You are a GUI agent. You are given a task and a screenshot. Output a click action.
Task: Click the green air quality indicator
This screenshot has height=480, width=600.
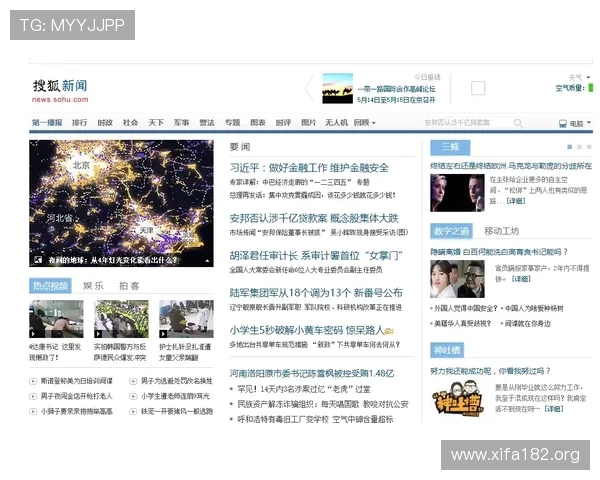(x=590, y=88)
